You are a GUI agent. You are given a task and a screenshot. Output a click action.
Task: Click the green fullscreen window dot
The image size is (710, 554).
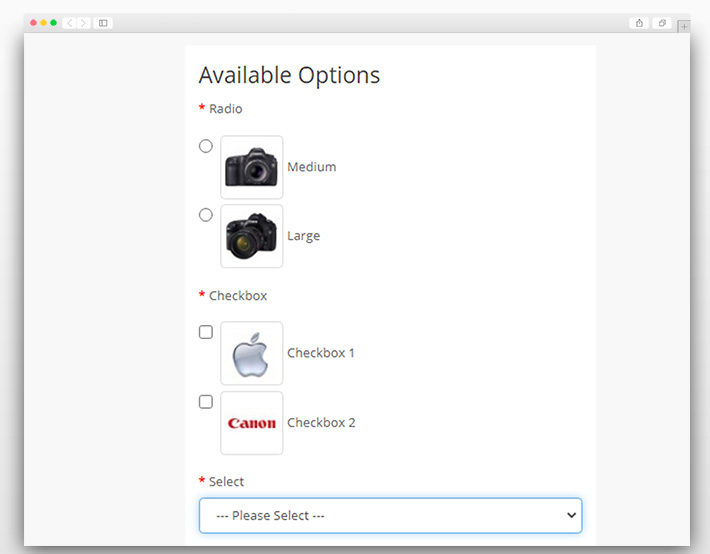pos(53,23)
